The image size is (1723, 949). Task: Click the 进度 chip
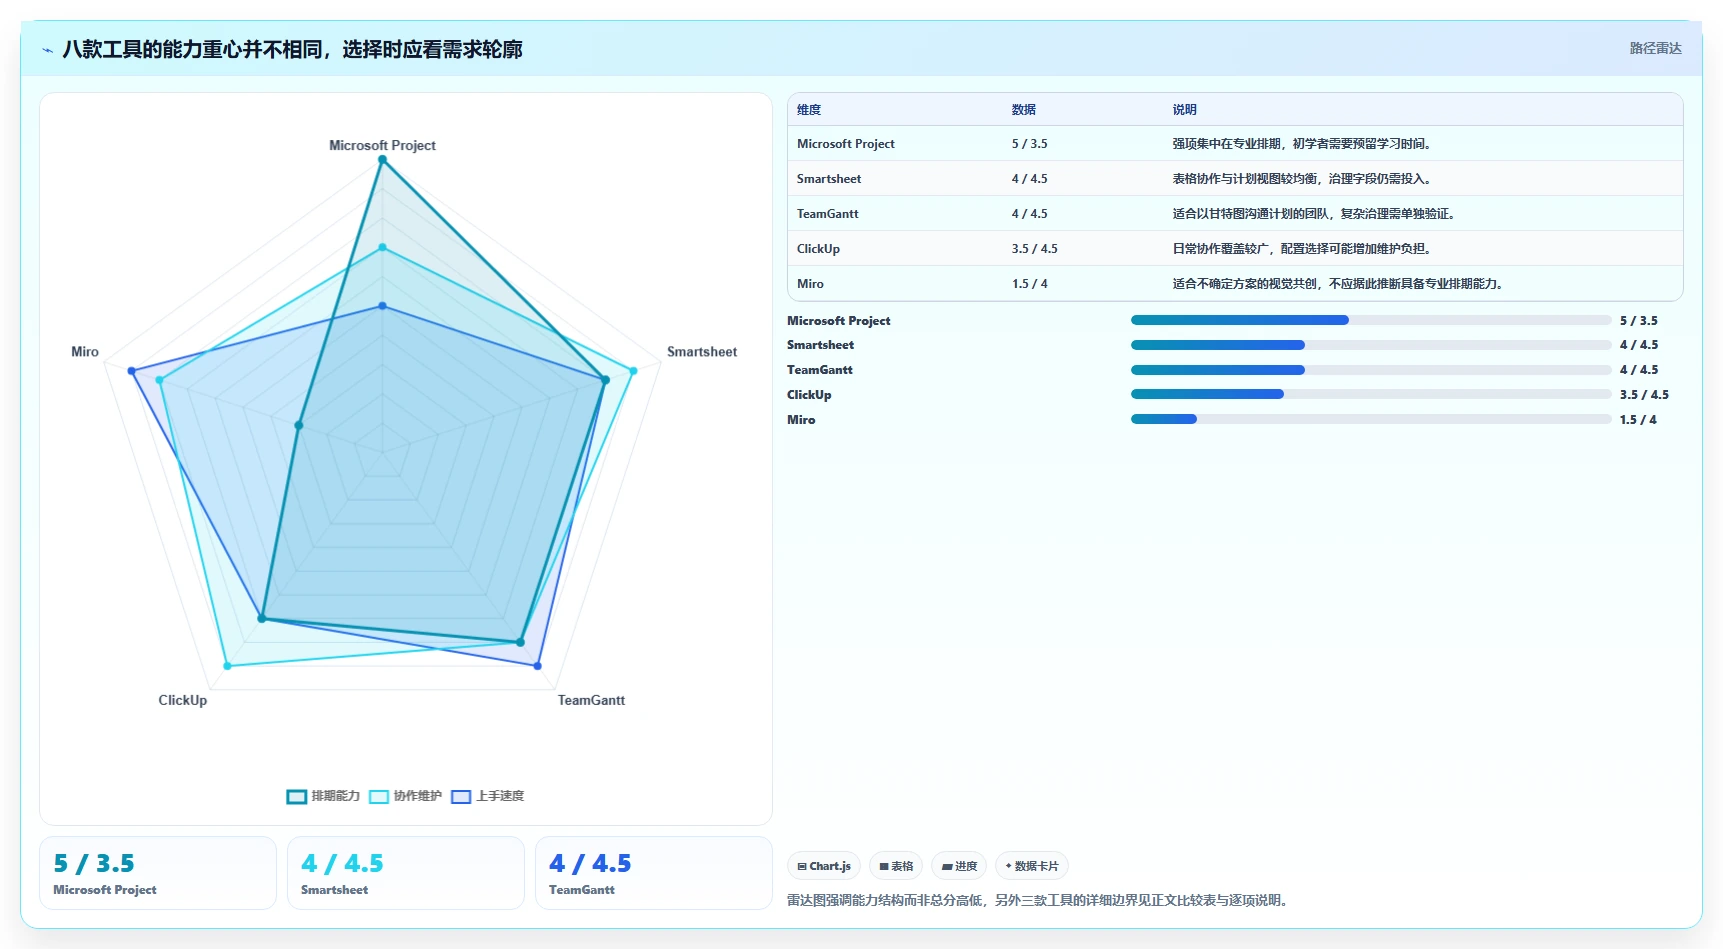(959, 866)
